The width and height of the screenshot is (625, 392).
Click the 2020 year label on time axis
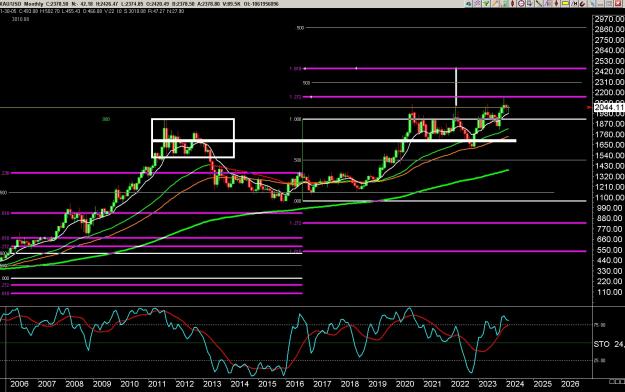405,384
